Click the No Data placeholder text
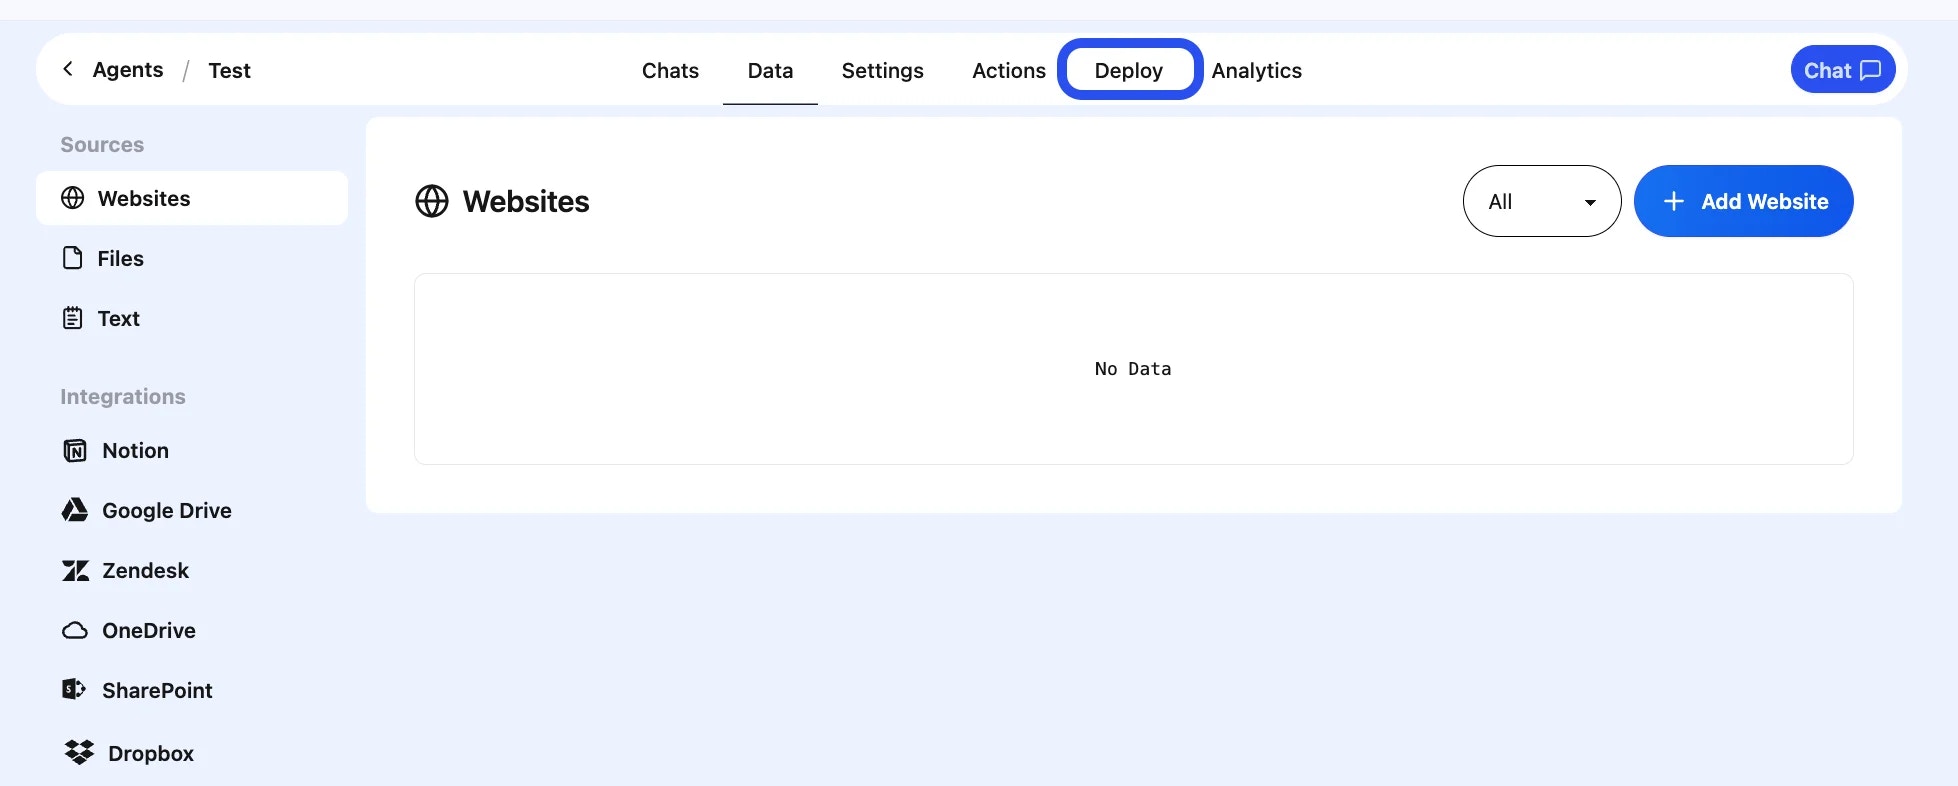This screenshot has width=1958, height=786. (1133, 369)
